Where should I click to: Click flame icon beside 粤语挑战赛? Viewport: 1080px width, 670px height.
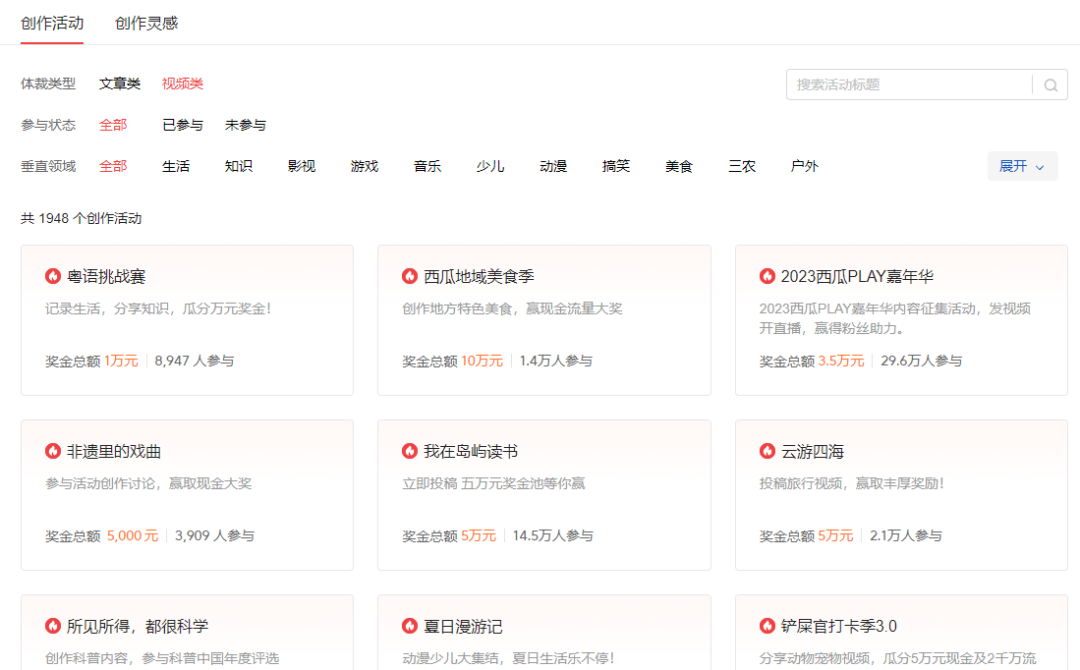[53, 276]
